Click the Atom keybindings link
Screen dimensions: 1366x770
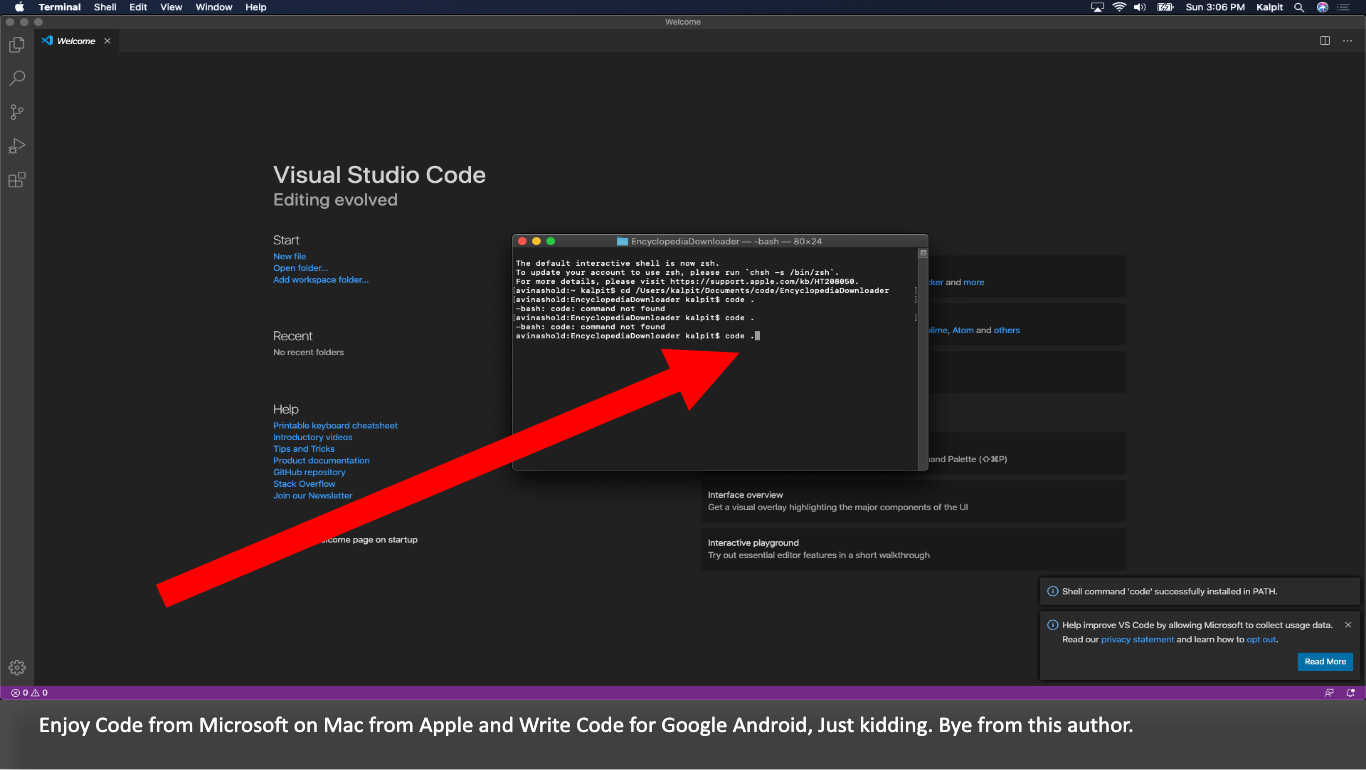pos(963,330)
